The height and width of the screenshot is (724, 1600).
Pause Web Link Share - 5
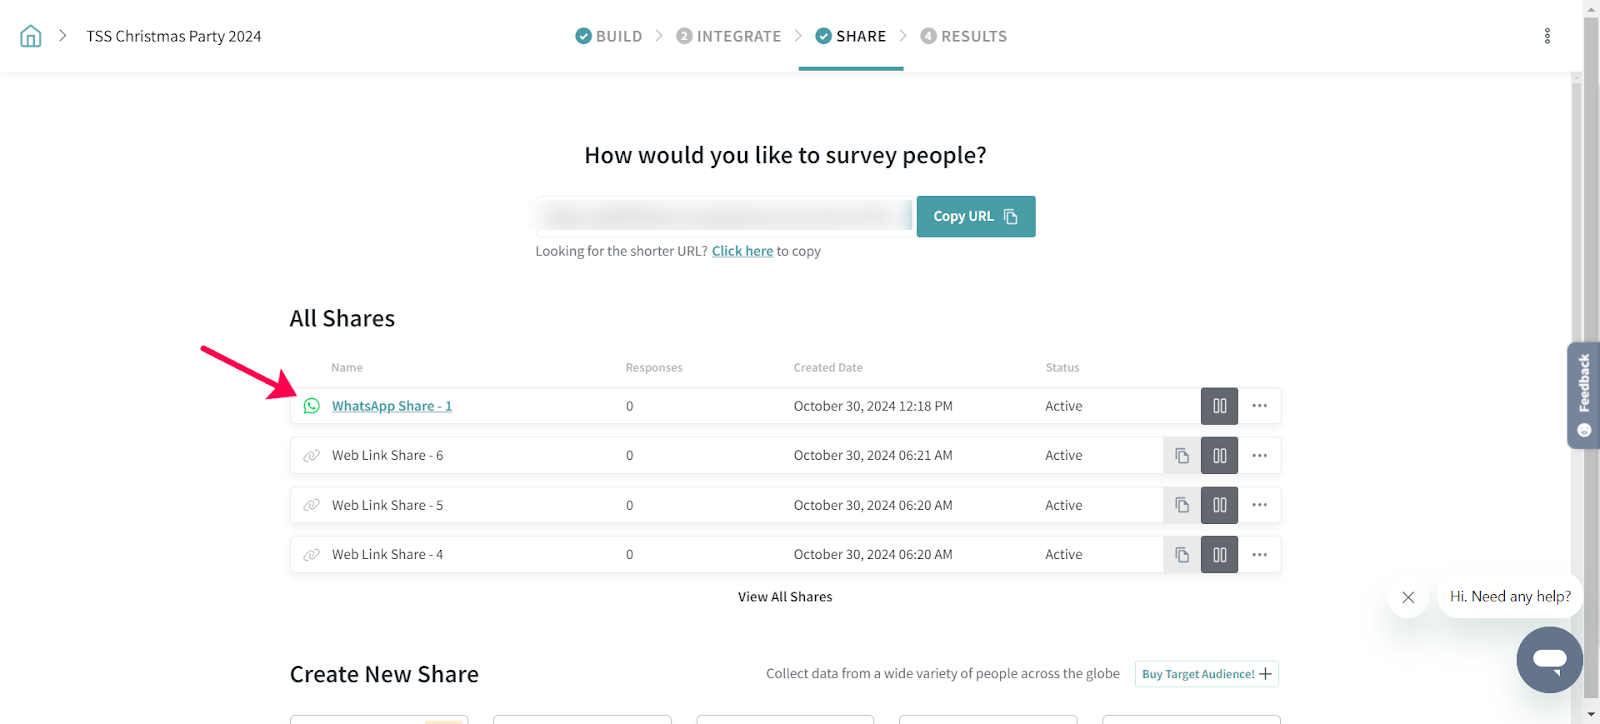[x=1219, y=505]
